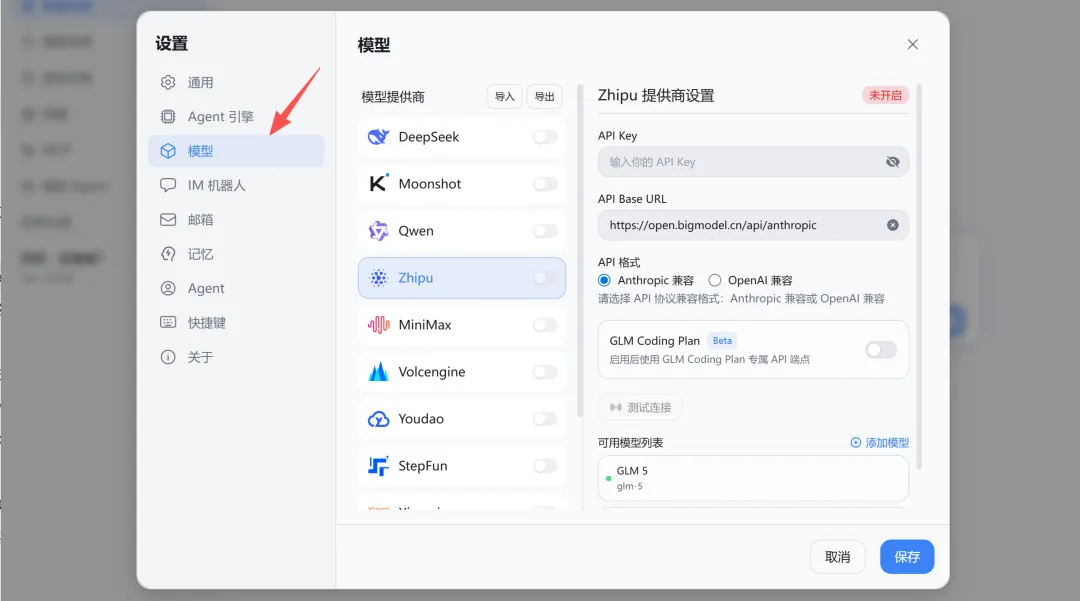Enable the StepFun provider switch

coord(545,466)
